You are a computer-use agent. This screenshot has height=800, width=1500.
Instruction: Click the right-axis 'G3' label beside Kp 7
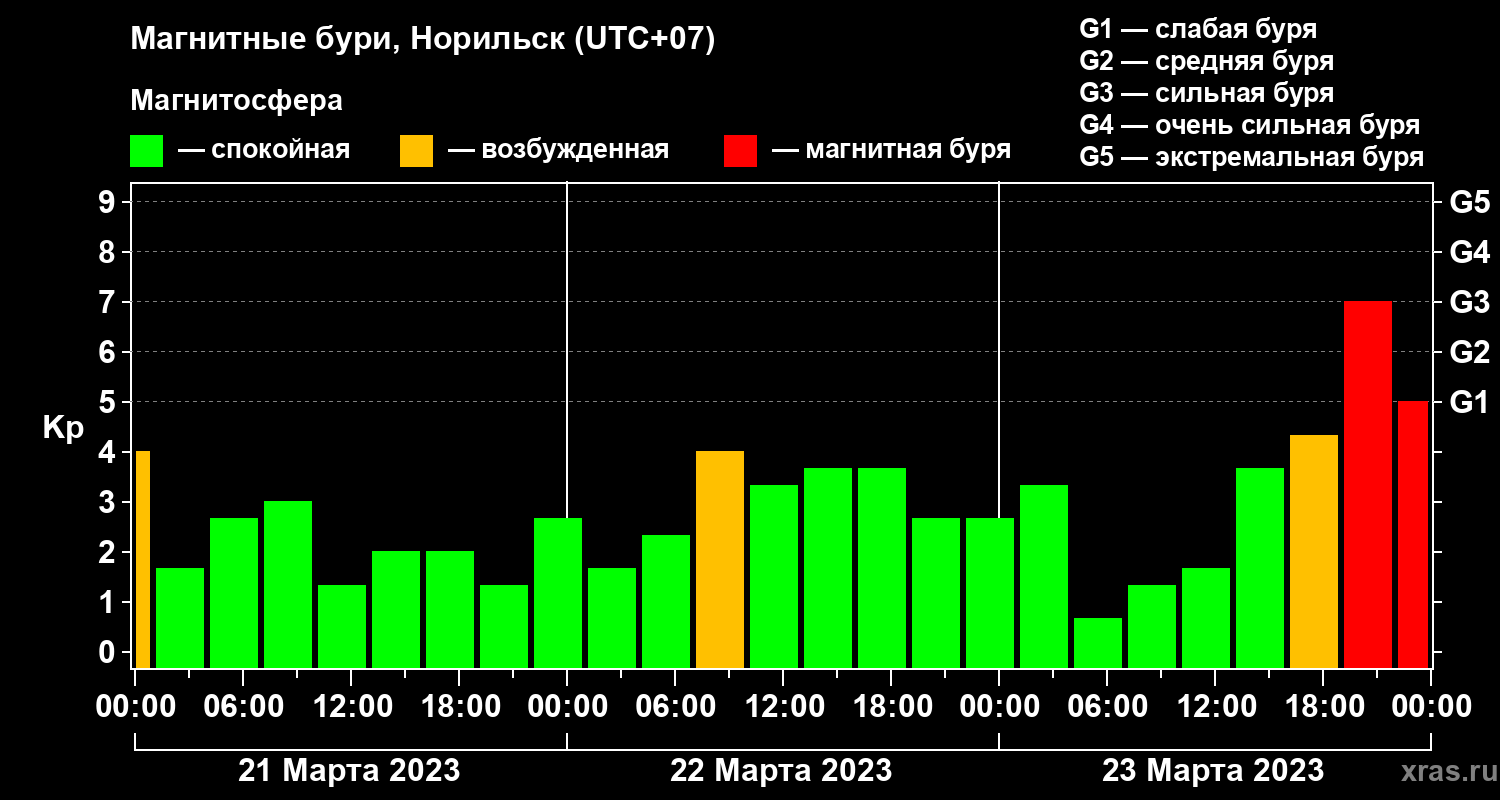point(1470,302)
